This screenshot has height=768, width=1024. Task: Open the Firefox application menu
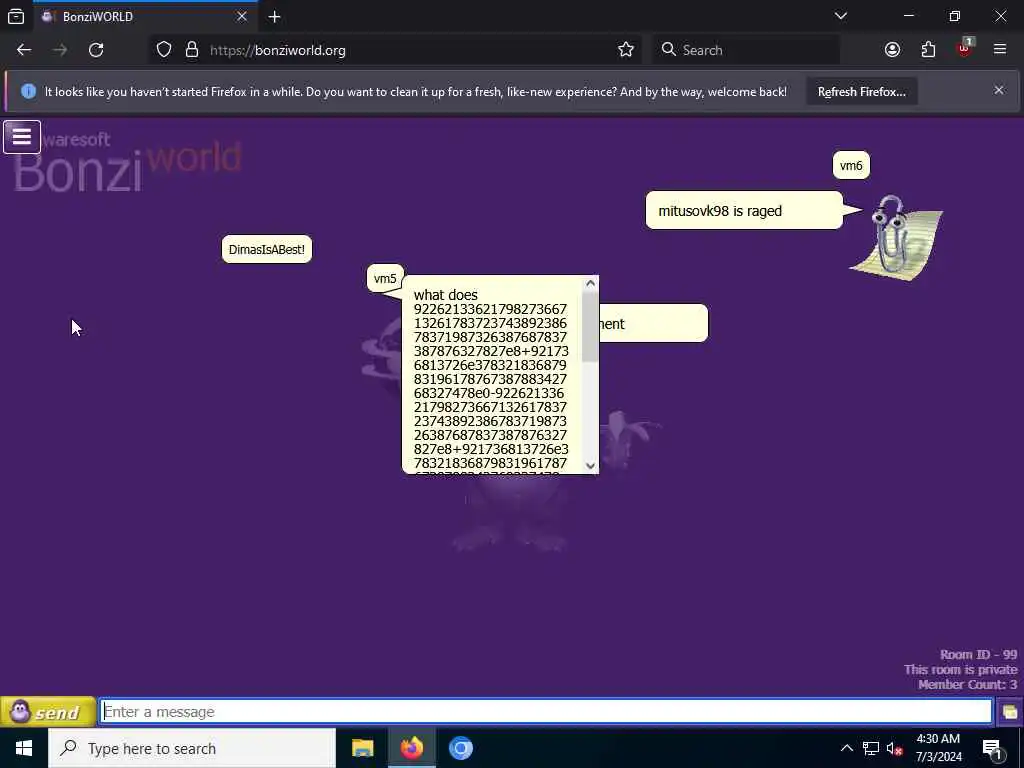pyautogui.click(x=999, y=50)
